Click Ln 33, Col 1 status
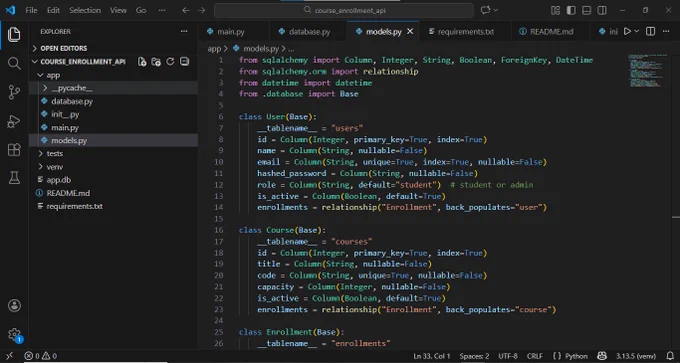This screenshot has height=363, width=680. [432, 356]
